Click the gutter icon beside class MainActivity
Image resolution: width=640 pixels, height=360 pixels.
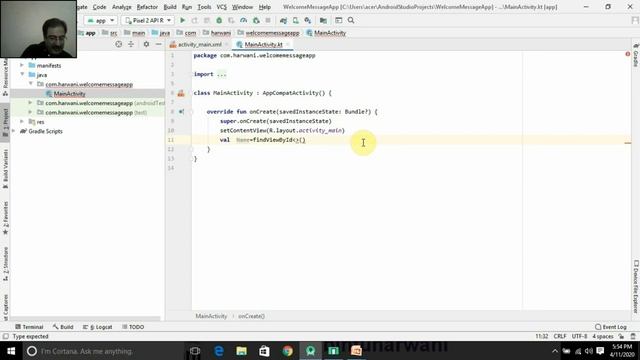tap(181, 93)
